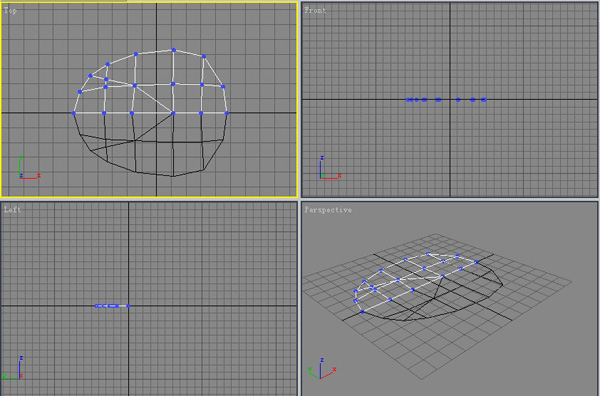Click the Front viewport label
Screen dimensions: 600x396
pos(315,11)
